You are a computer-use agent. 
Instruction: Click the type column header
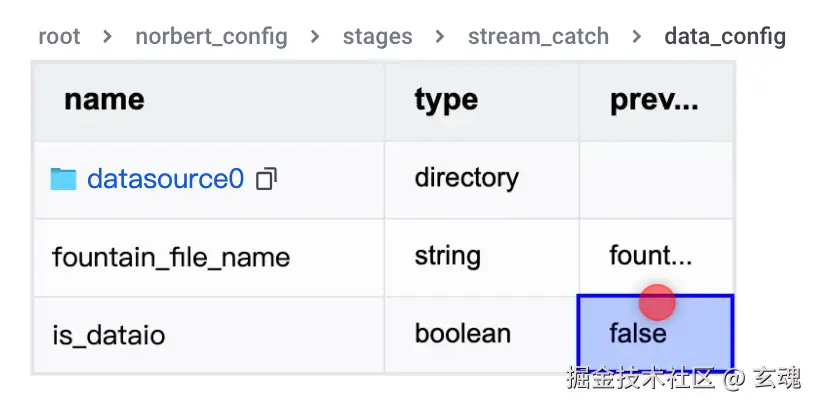pyautogui.click(x=446, y=100)
